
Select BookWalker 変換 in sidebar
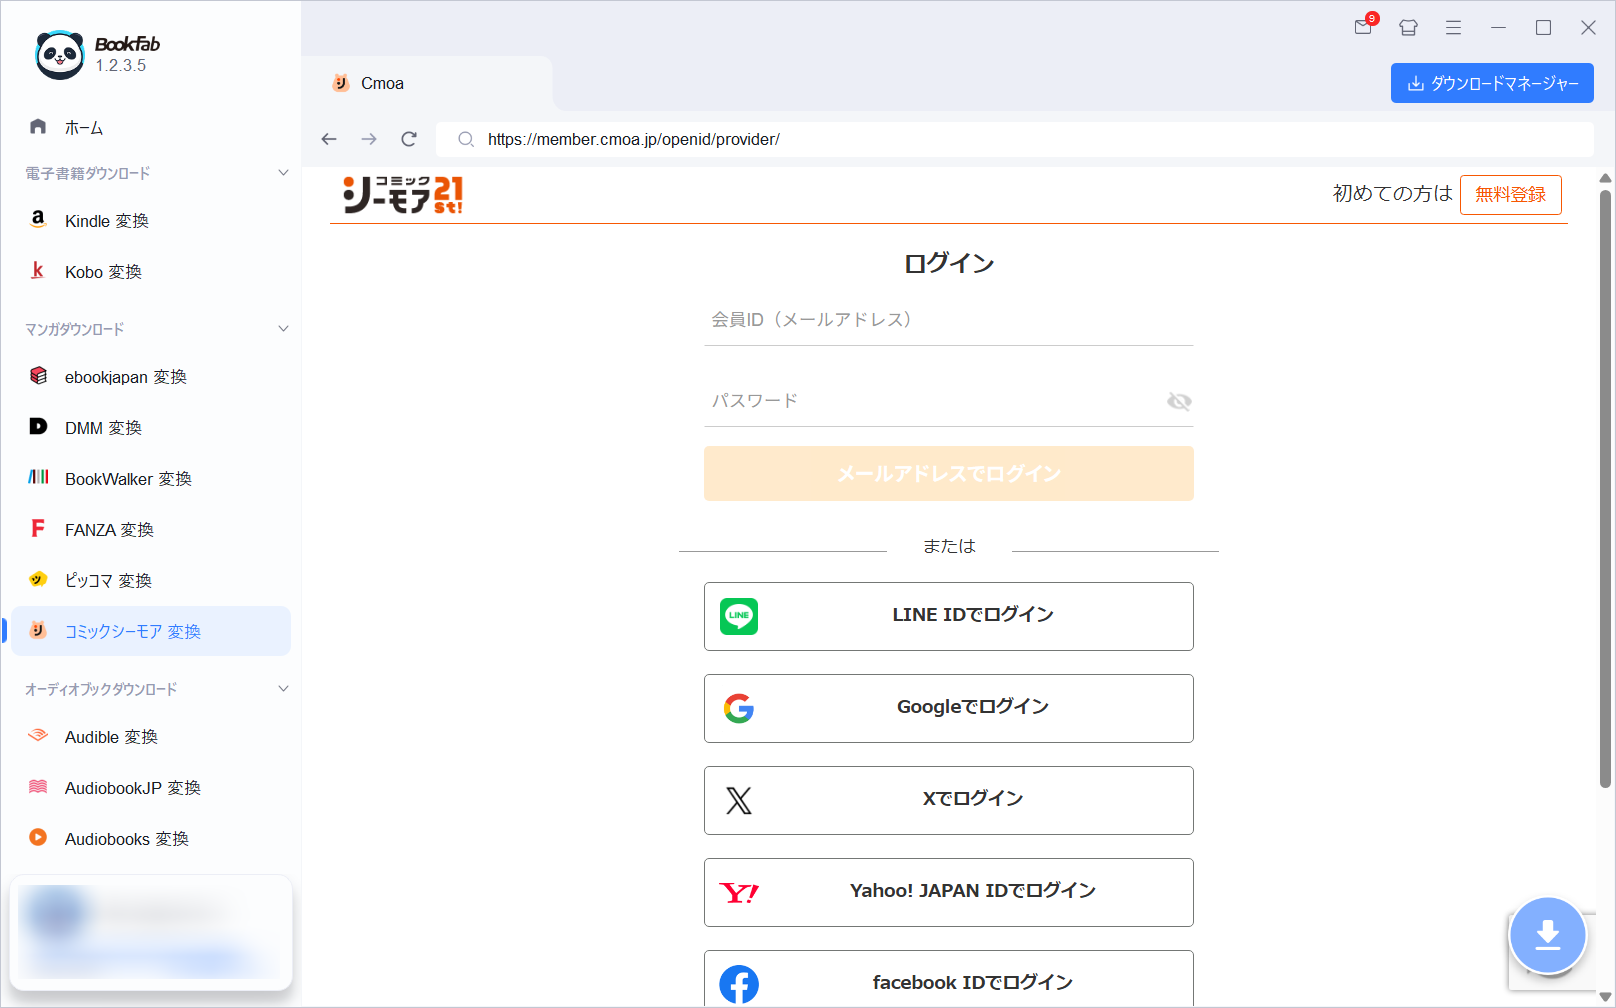[151, 478]
